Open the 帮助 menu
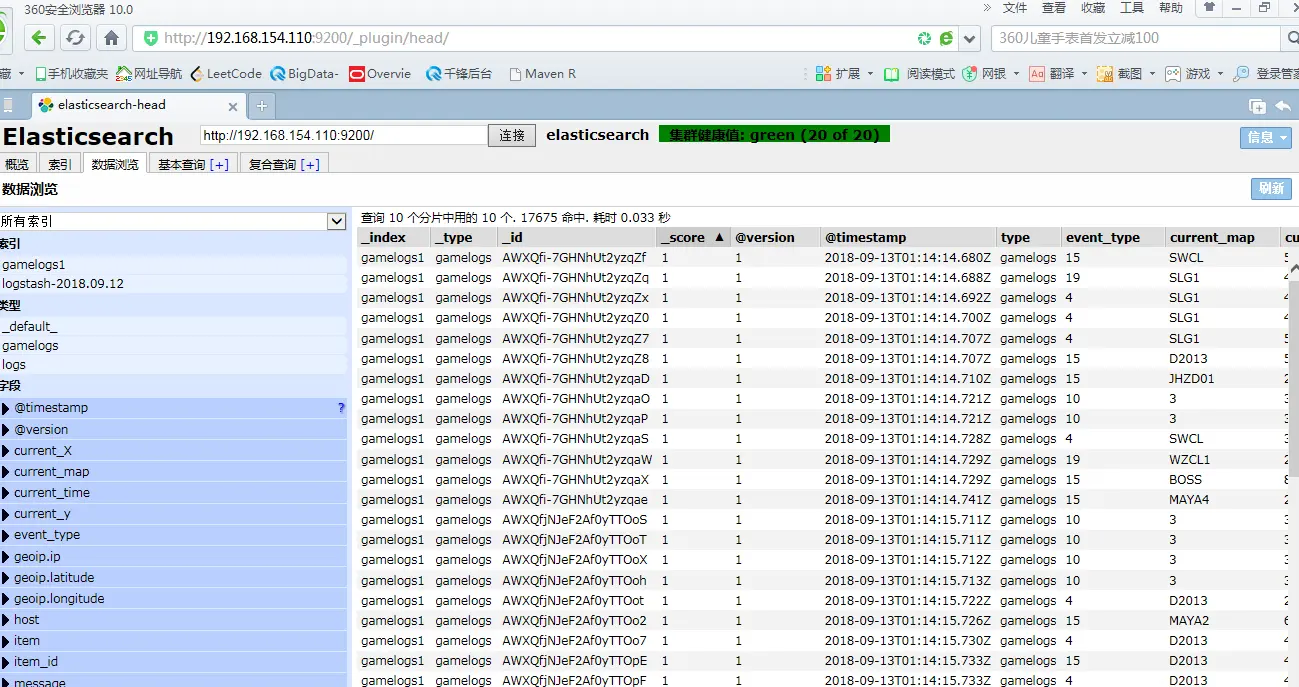Screen dimensions: 1299x687 point(1171,8)
